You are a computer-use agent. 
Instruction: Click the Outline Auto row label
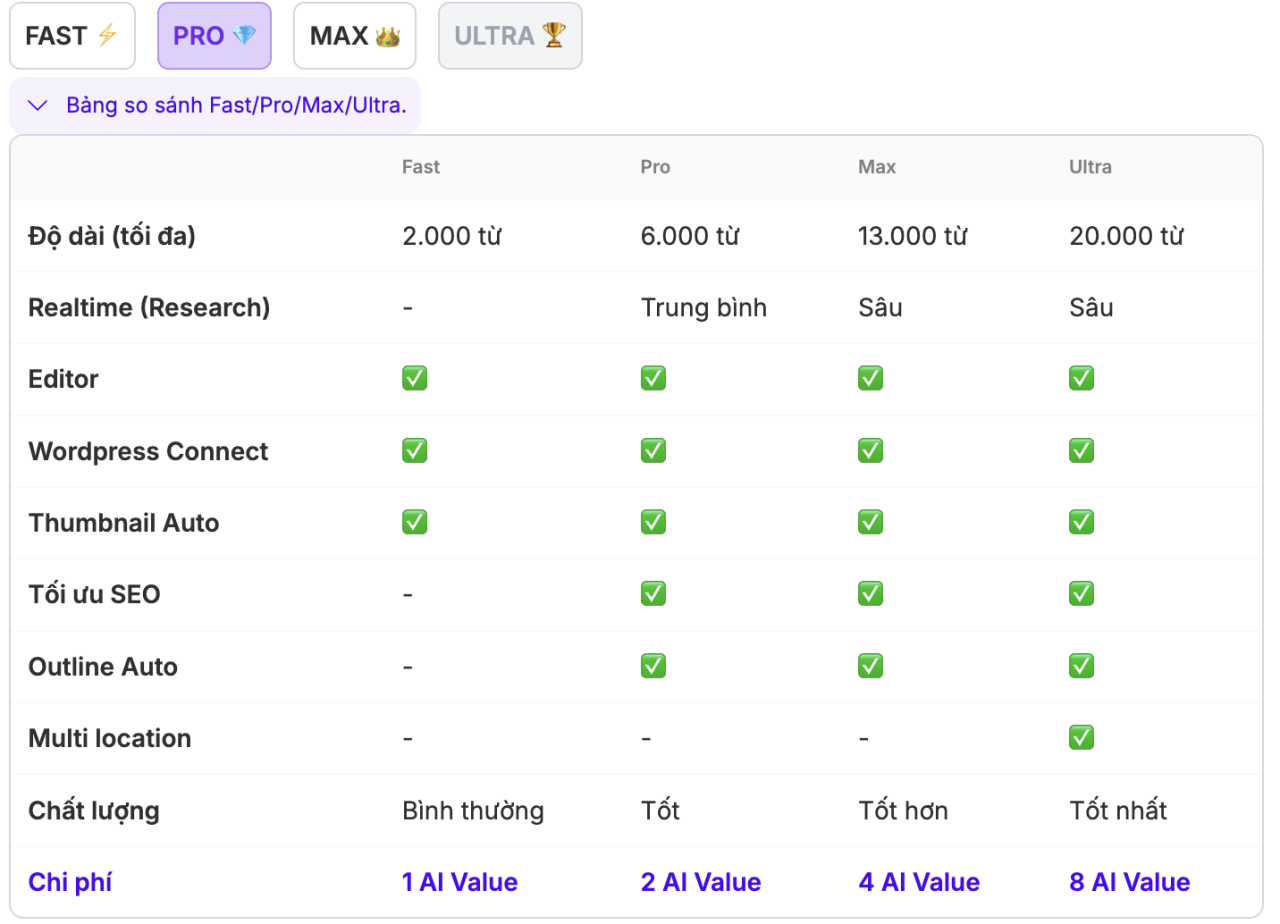(102, 667)
